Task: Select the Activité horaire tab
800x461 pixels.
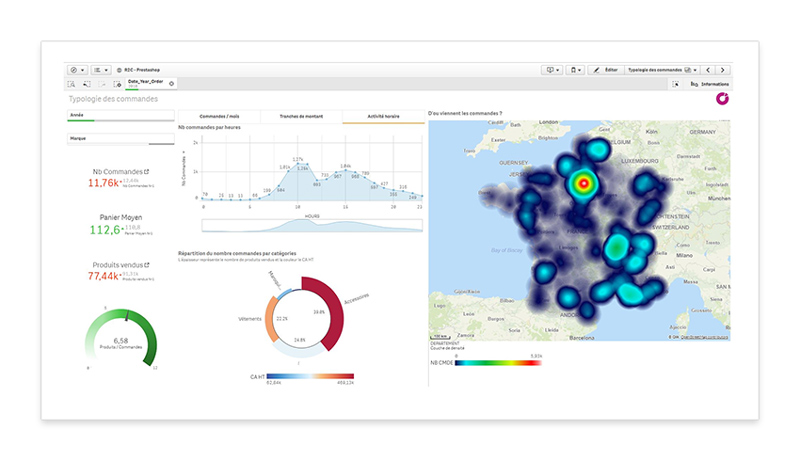Action: tap(384, 117)
